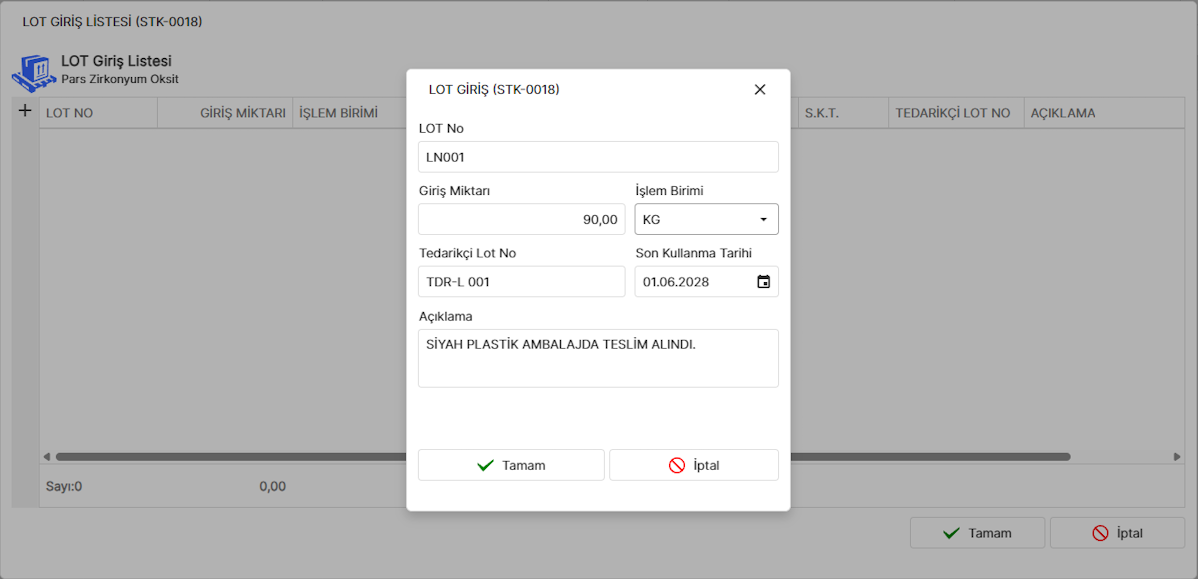This screenshot has width=1198, height=579.
Task: Click the LOT Giriş Listesi pallet icon
Action: coord(34,71)
